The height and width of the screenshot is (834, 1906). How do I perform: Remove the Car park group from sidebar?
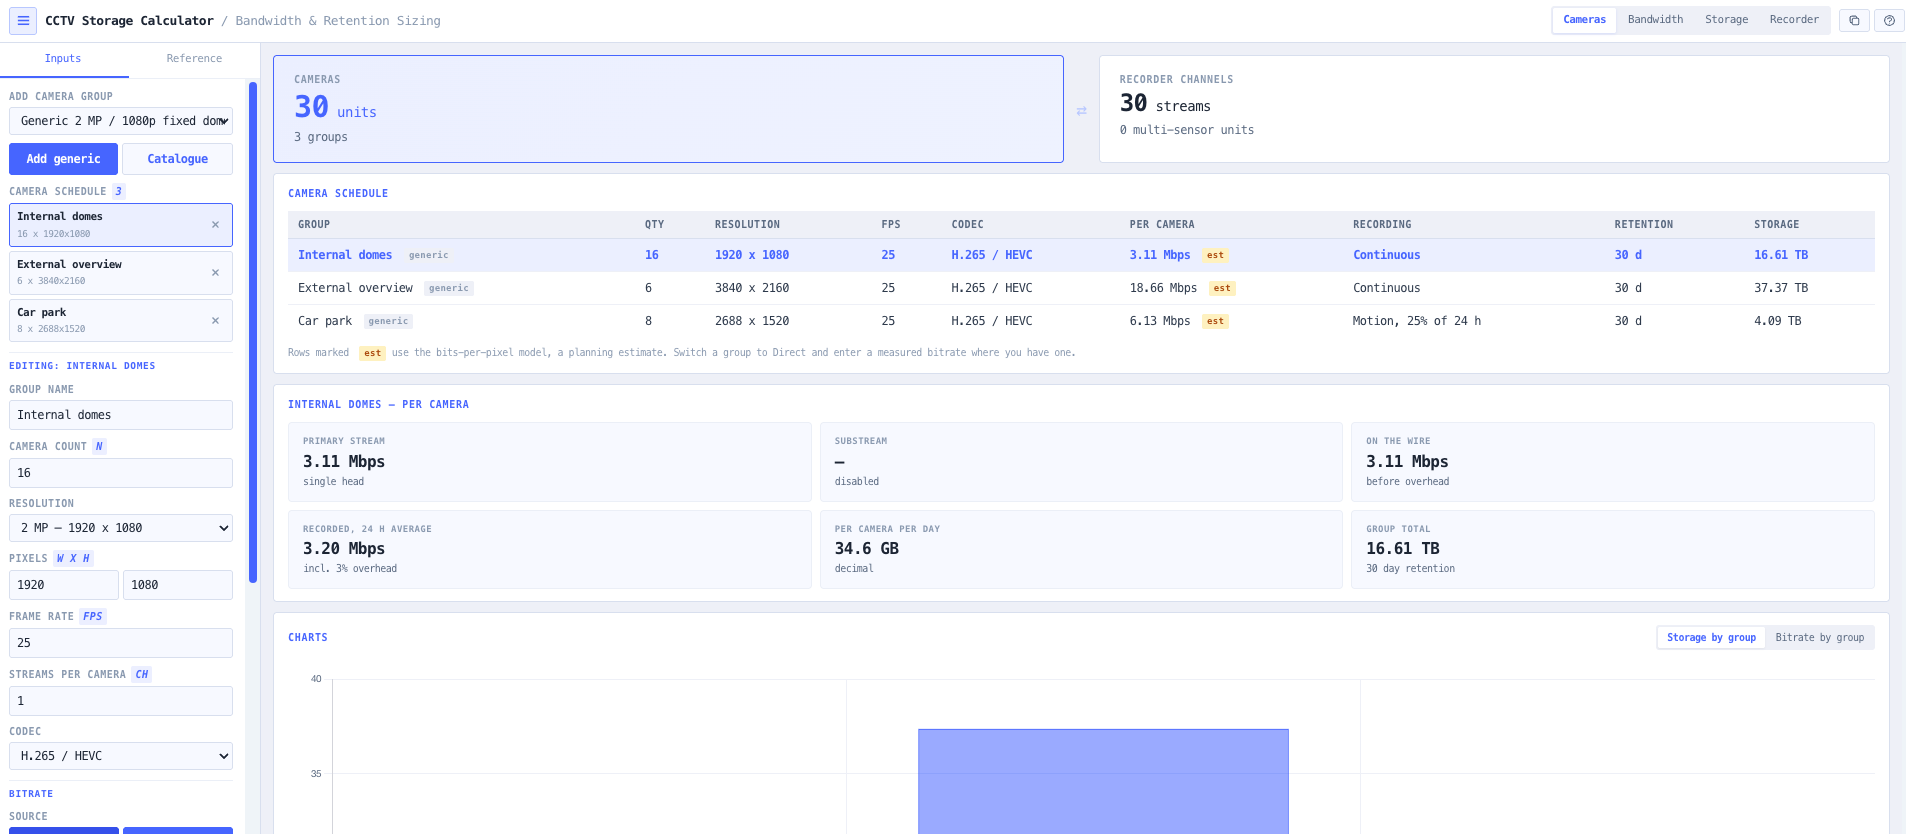click(215, 321)
